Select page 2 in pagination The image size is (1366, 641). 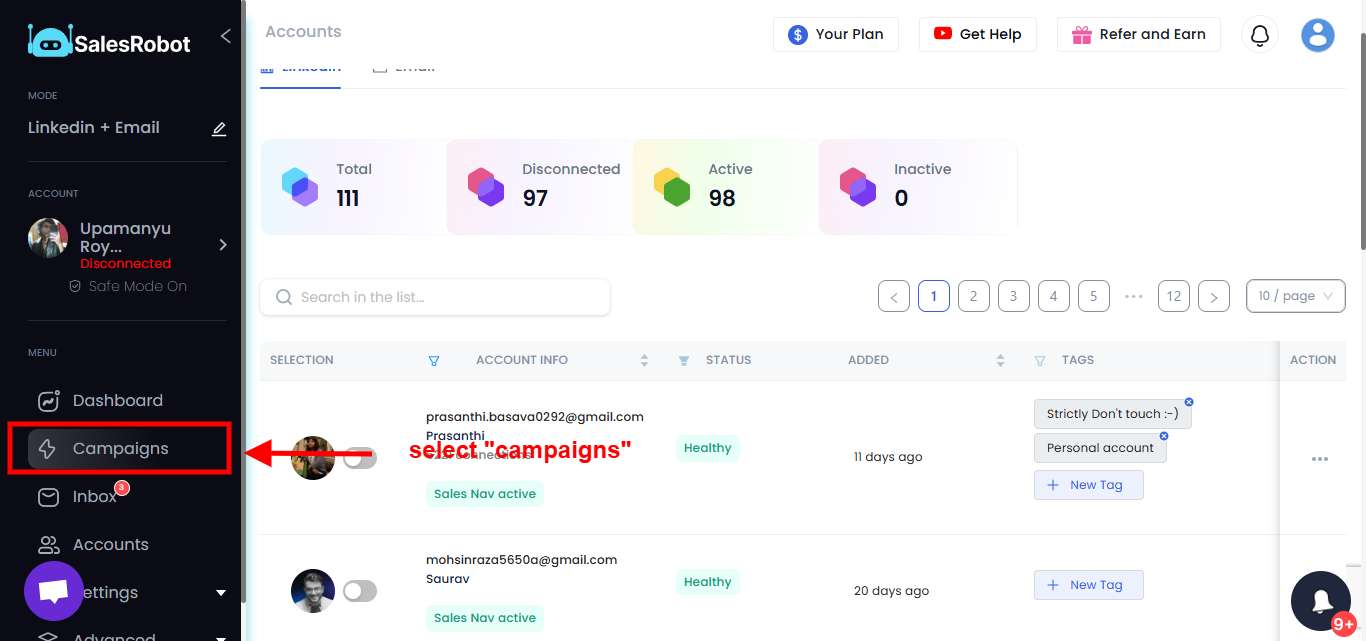(974, 296)
